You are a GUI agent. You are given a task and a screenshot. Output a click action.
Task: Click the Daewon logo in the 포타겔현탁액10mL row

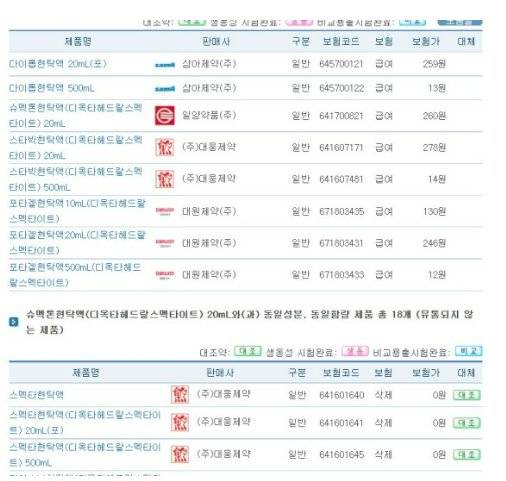pos(165,211)
